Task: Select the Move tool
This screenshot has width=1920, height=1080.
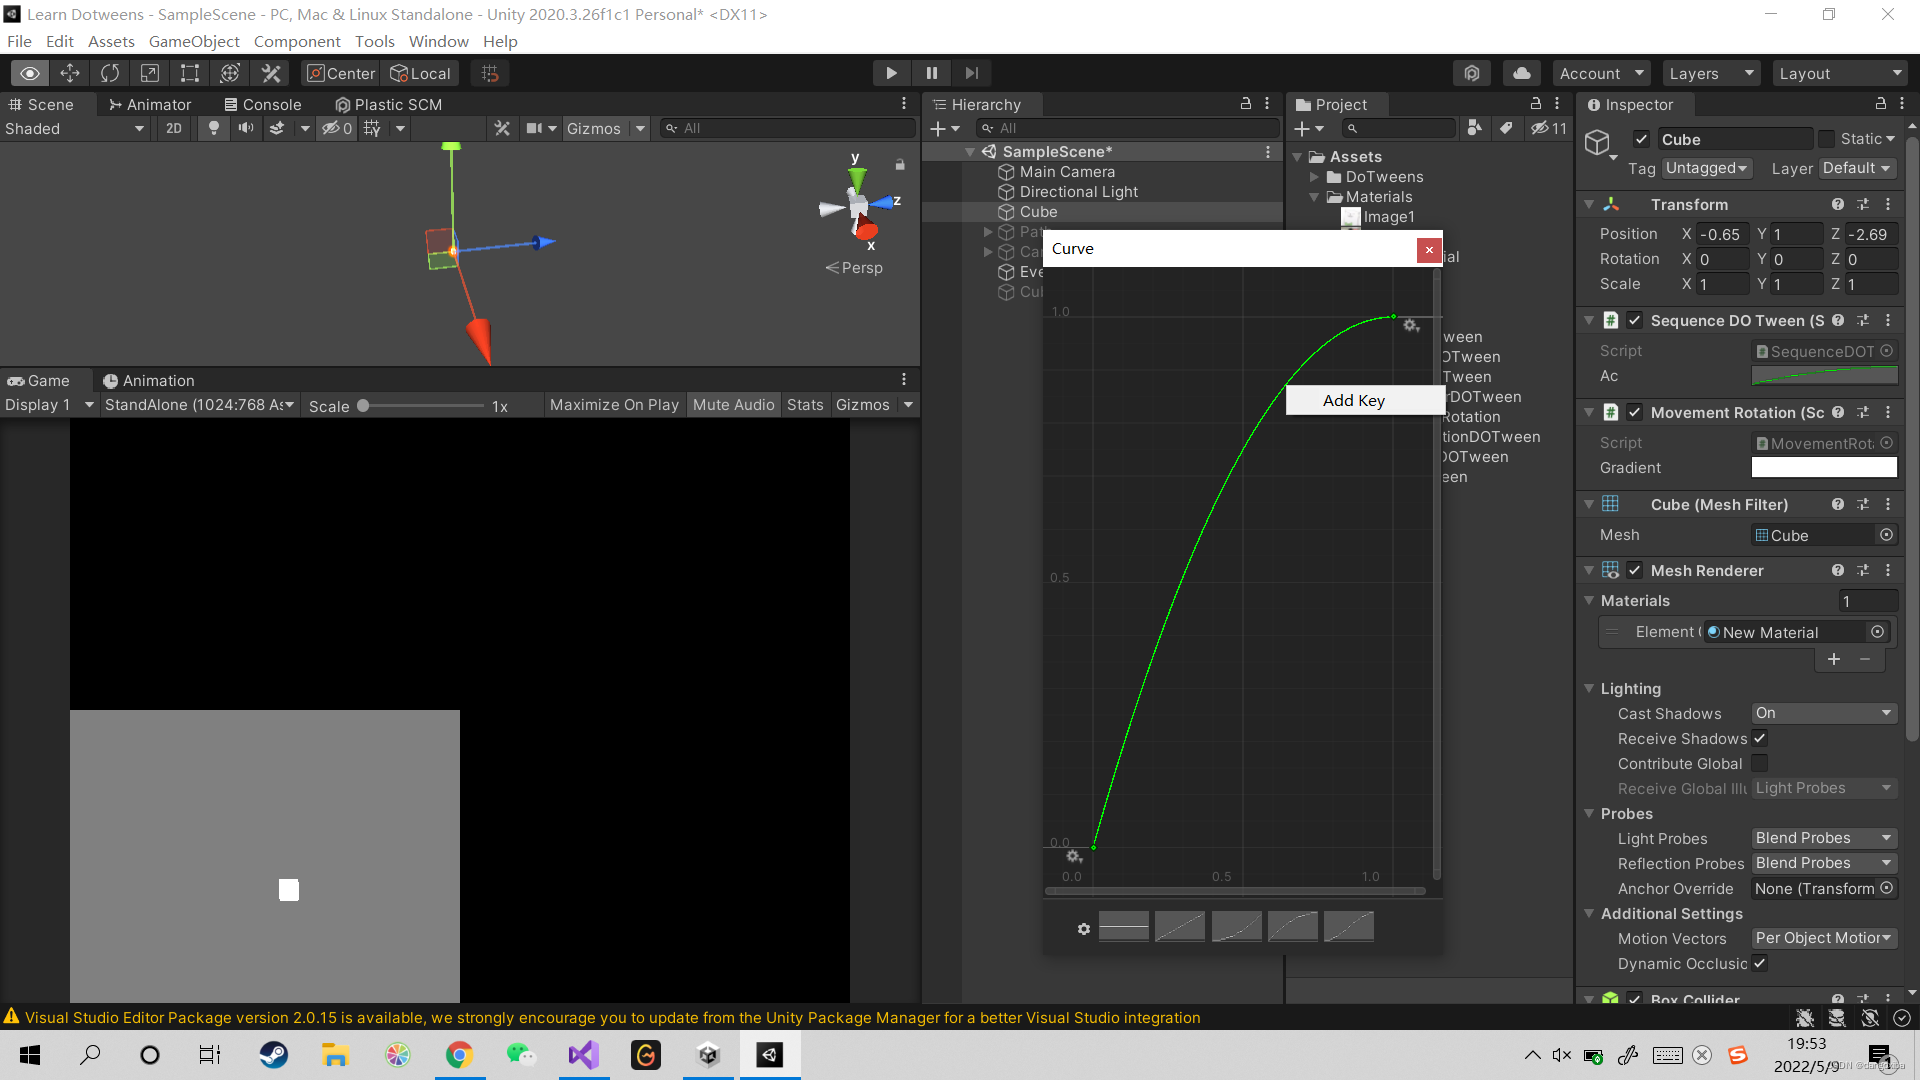Action: [x=70, y=72]
